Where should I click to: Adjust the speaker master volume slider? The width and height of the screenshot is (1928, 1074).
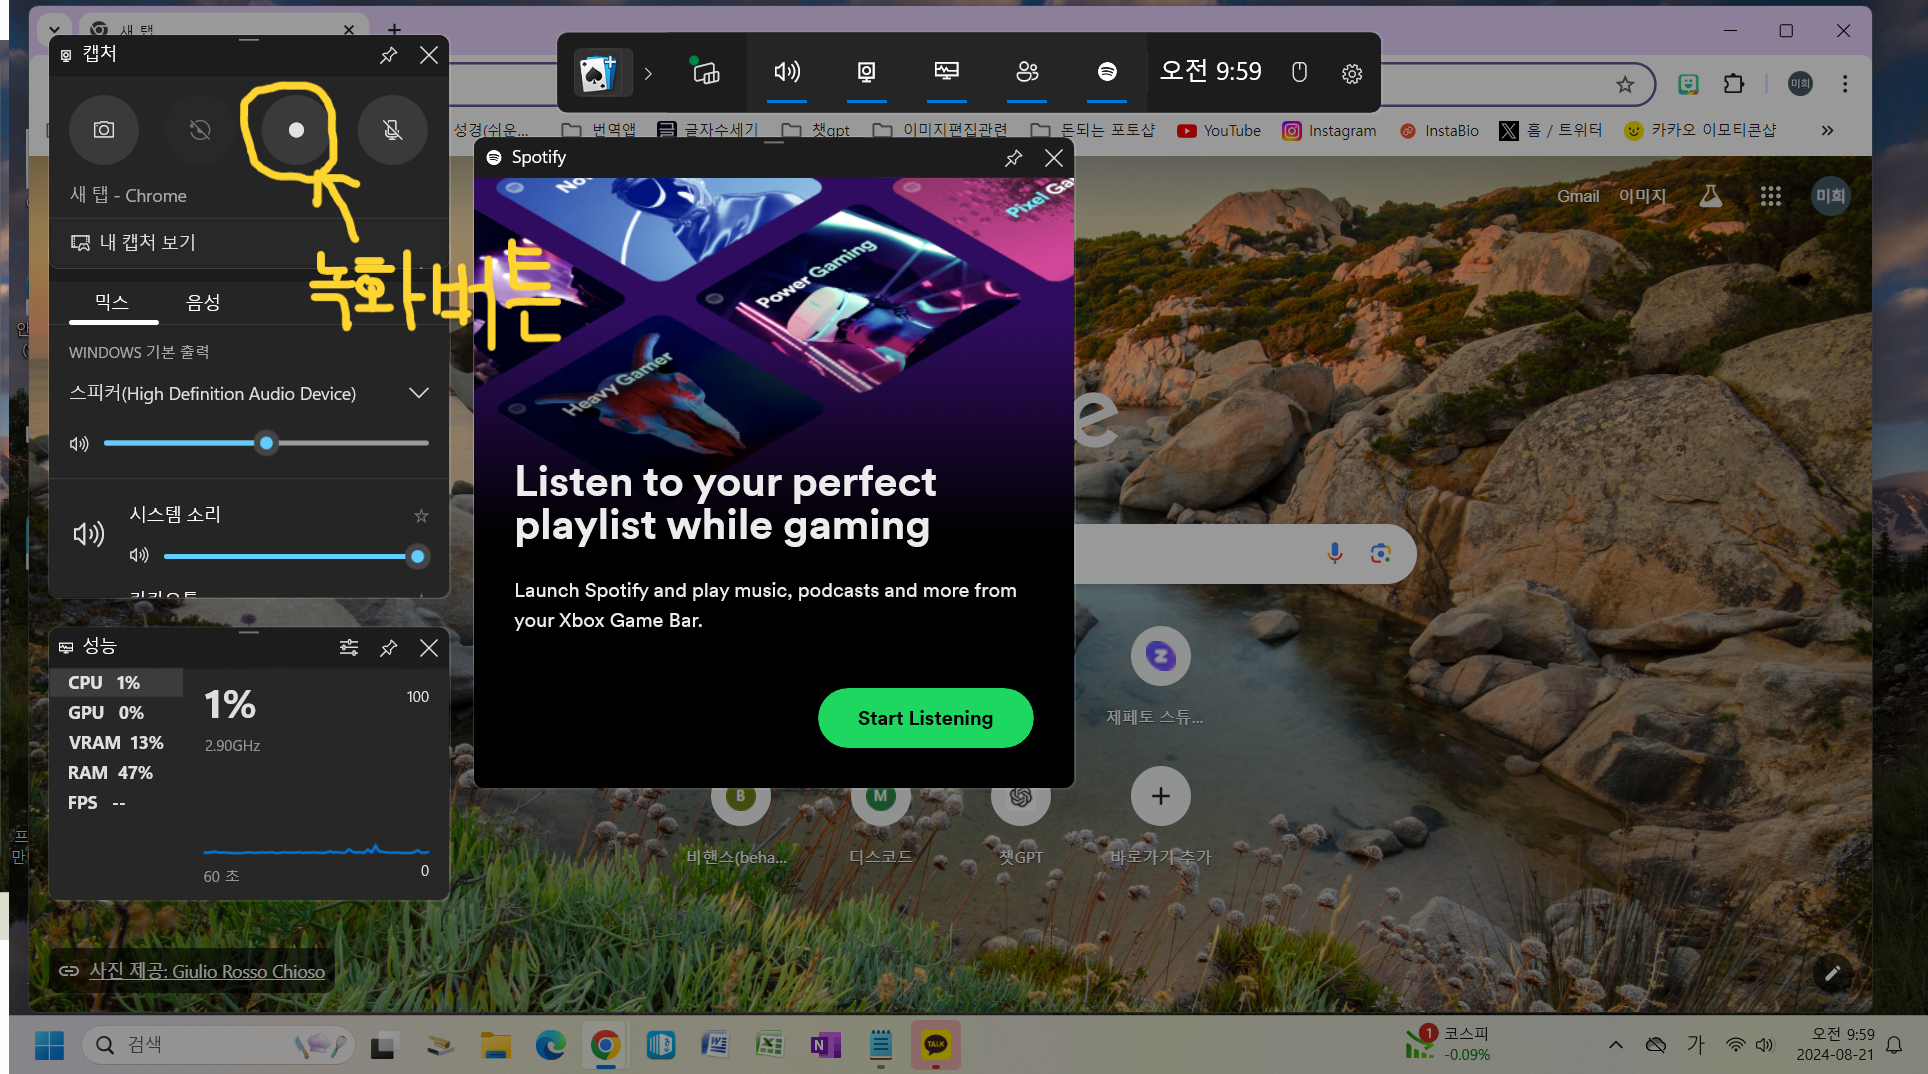coord(266,443)
